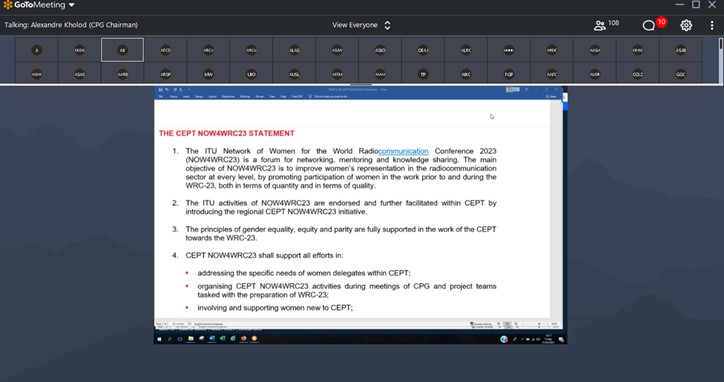Viewport: 724px width, 382px height.
Task: Click THE CEPT NOW4WRC23 STATEMENT heading
Action: pos(227,133)
